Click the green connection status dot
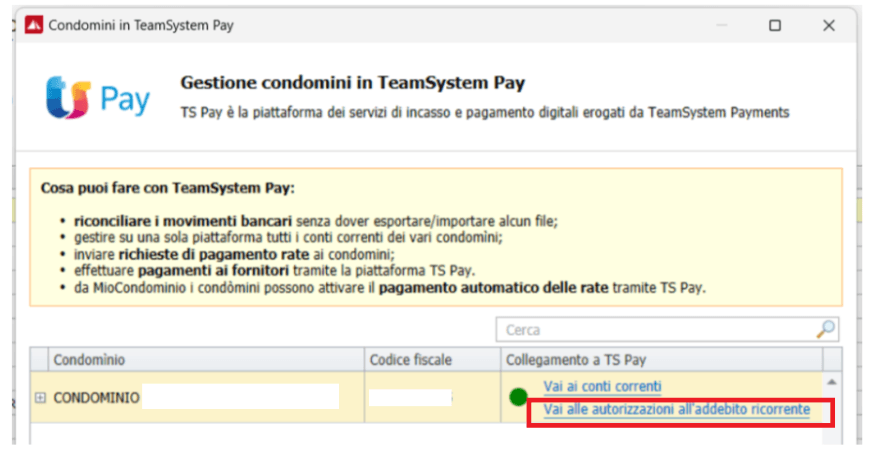This screenshot has width=884, height=457. (518, 397)
